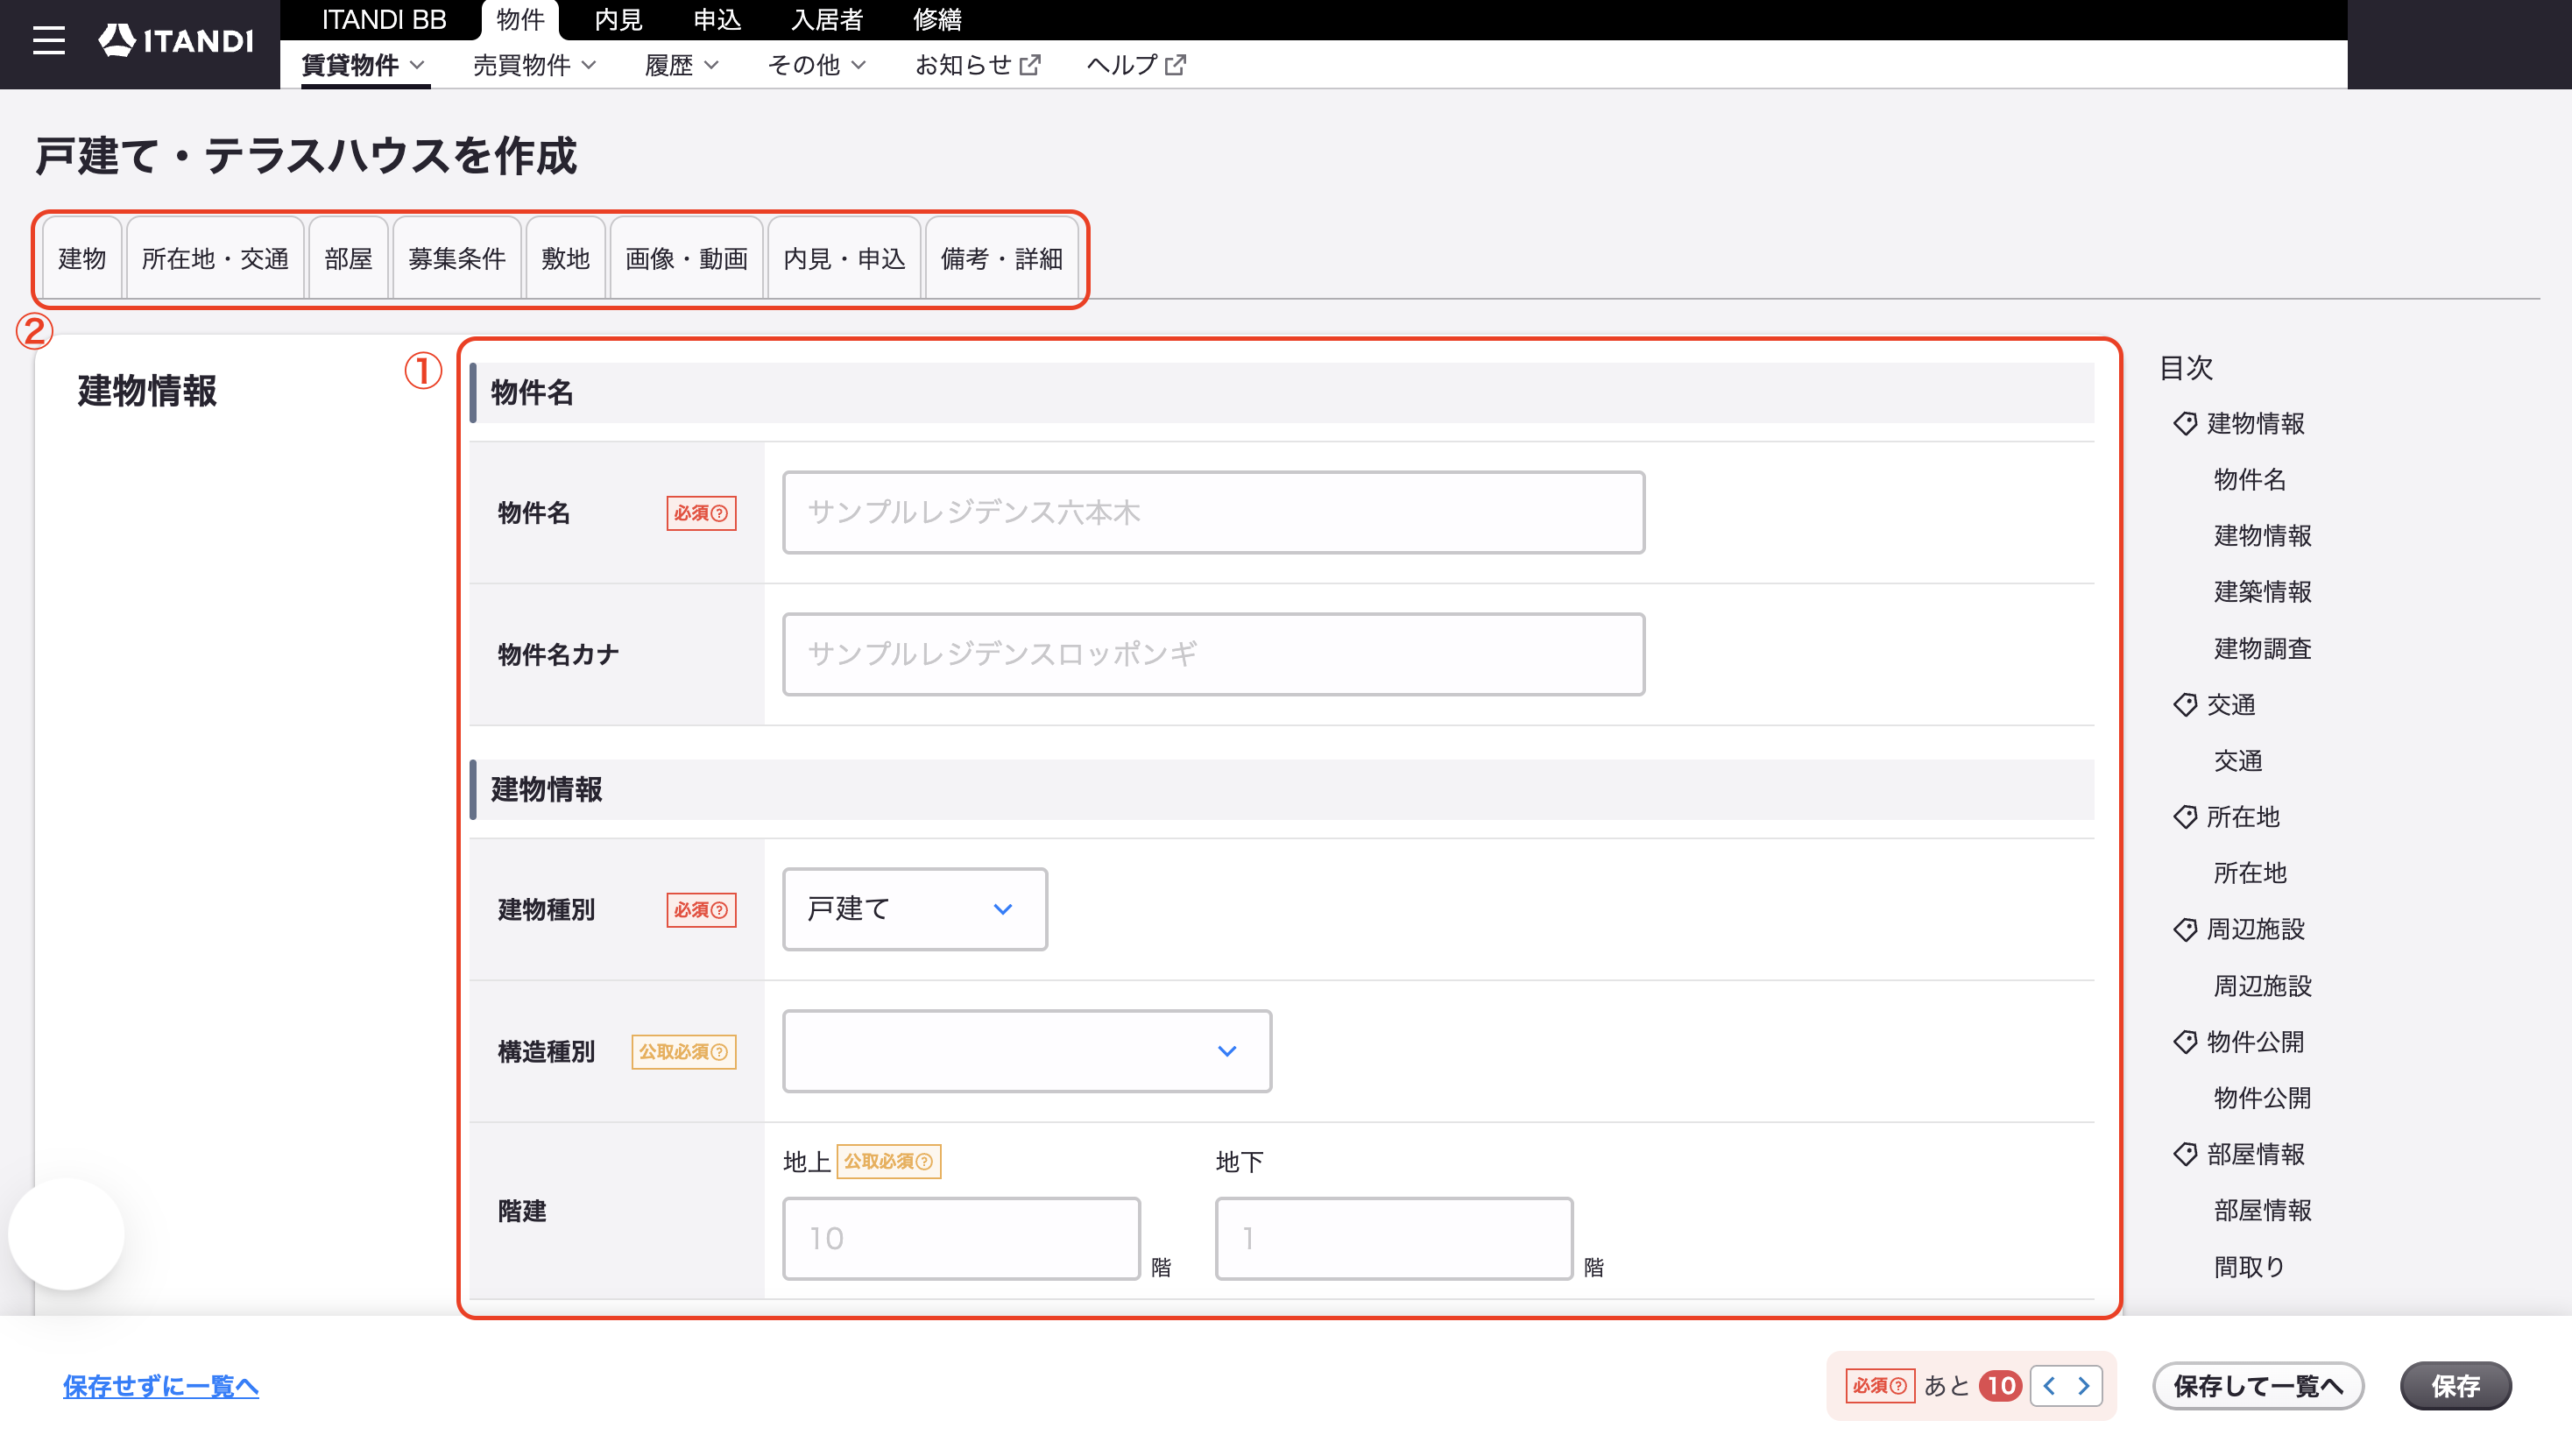Image resolution: width=2572 pixels, height=1456 pixels.
Task: Jump to 部屋情報 heading in 目次
Action: 2256,1154
